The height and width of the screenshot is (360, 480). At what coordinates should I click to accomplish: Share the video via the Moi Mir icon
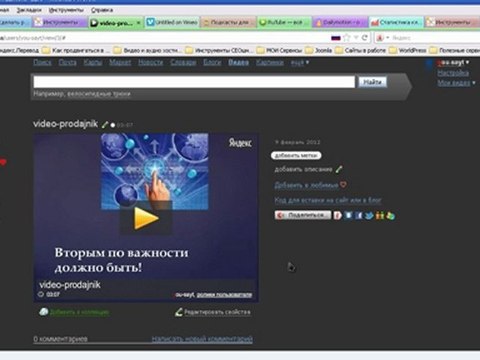[x=390, y=216]
